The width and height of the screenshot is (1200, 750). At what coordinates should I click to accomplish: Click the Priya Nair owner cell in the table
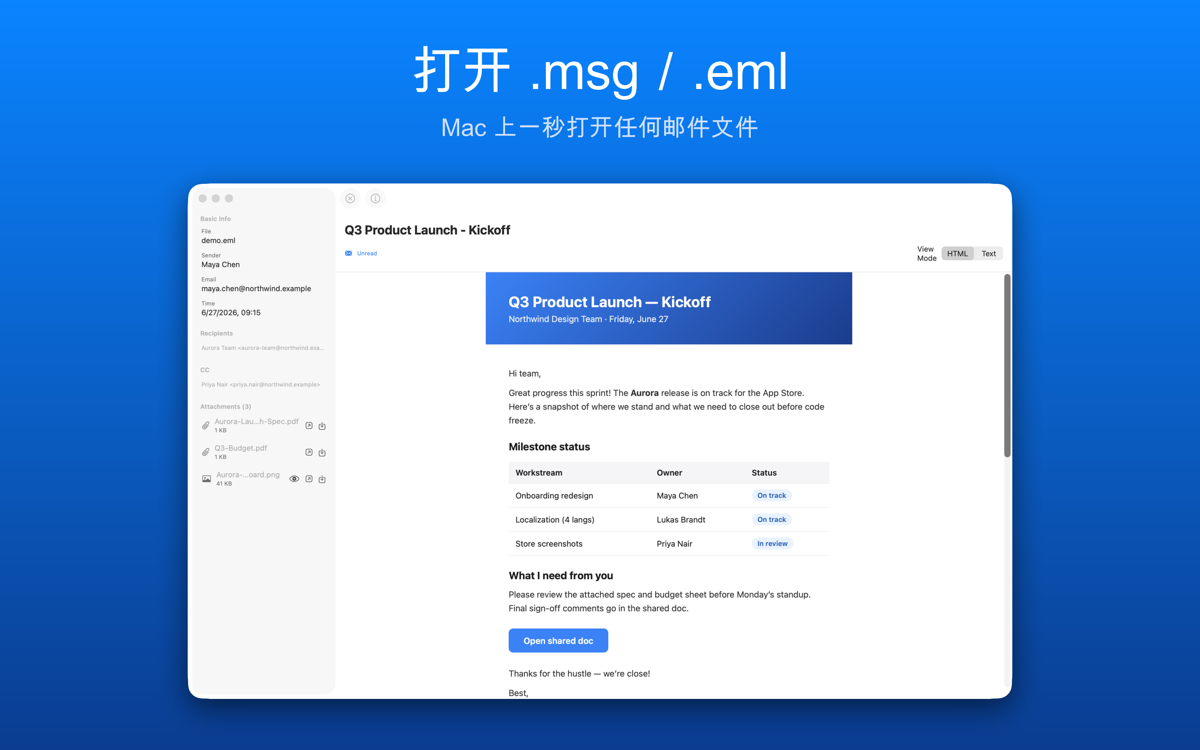coord(675,543)
